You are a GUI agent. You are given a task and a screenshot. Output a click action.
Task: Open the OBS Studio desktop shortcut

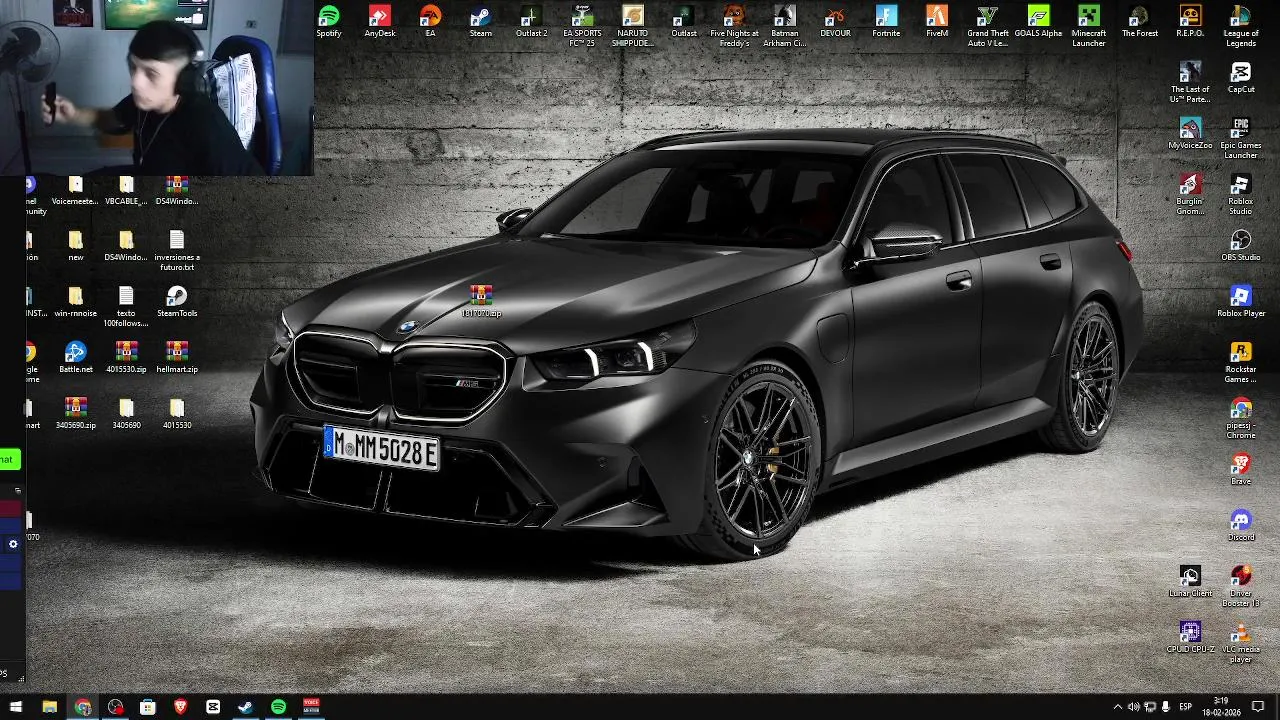[1241, 246]
